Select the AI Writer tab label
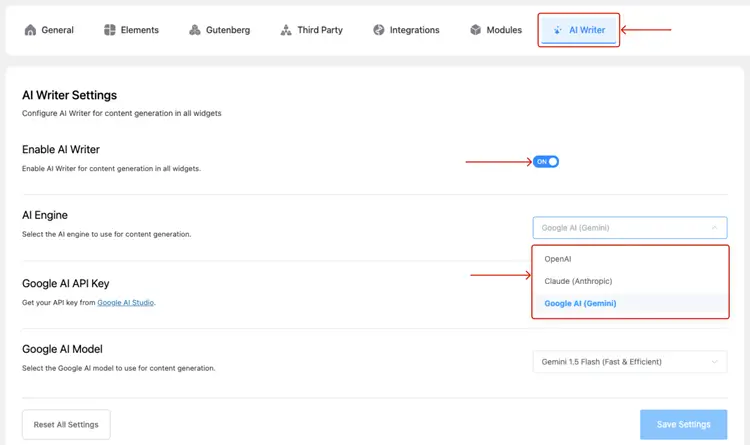Screen dimensions: 750x445 587,30
